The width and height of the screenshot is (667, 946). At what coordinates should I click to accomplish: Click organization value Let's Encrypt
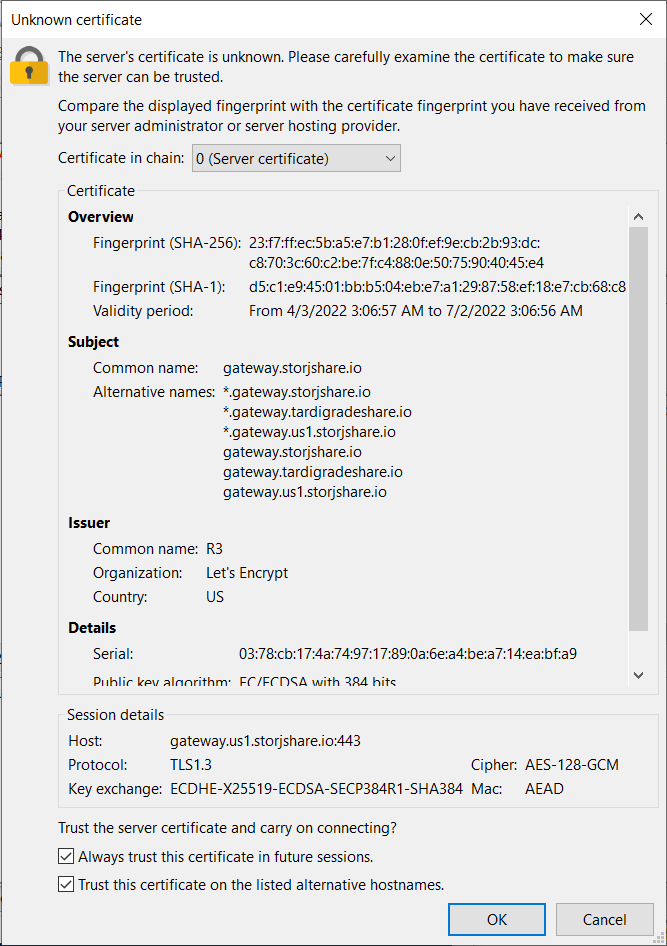click(247, 573)
